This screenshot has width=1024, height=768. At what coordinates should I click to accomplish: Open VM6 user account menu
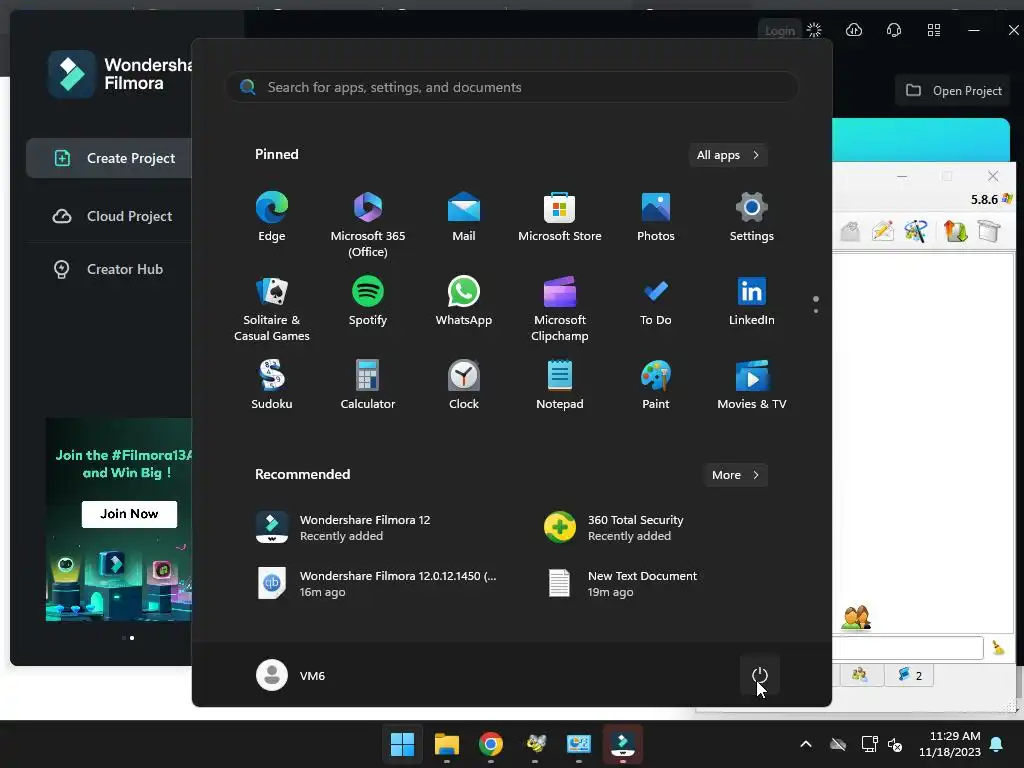click(291, 675)
